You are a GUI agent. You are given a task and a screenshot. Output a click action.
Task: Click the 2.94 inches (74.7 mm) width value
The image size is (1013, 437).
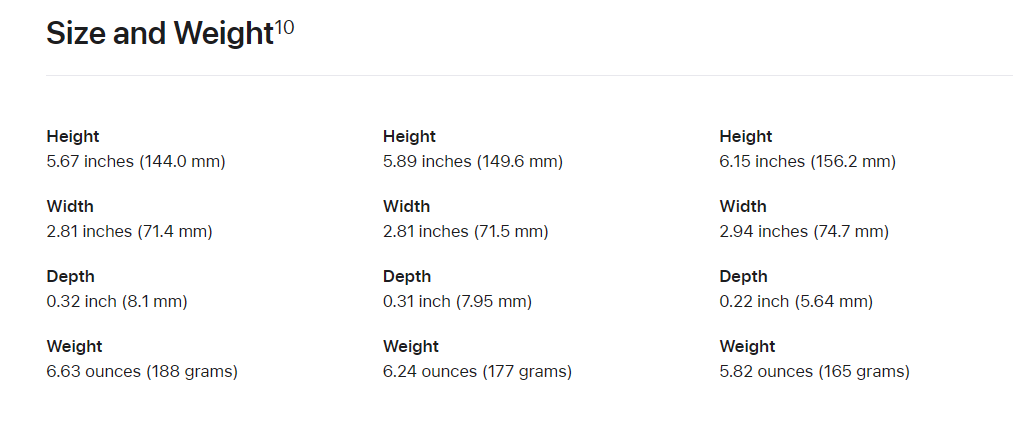point(804,232)
